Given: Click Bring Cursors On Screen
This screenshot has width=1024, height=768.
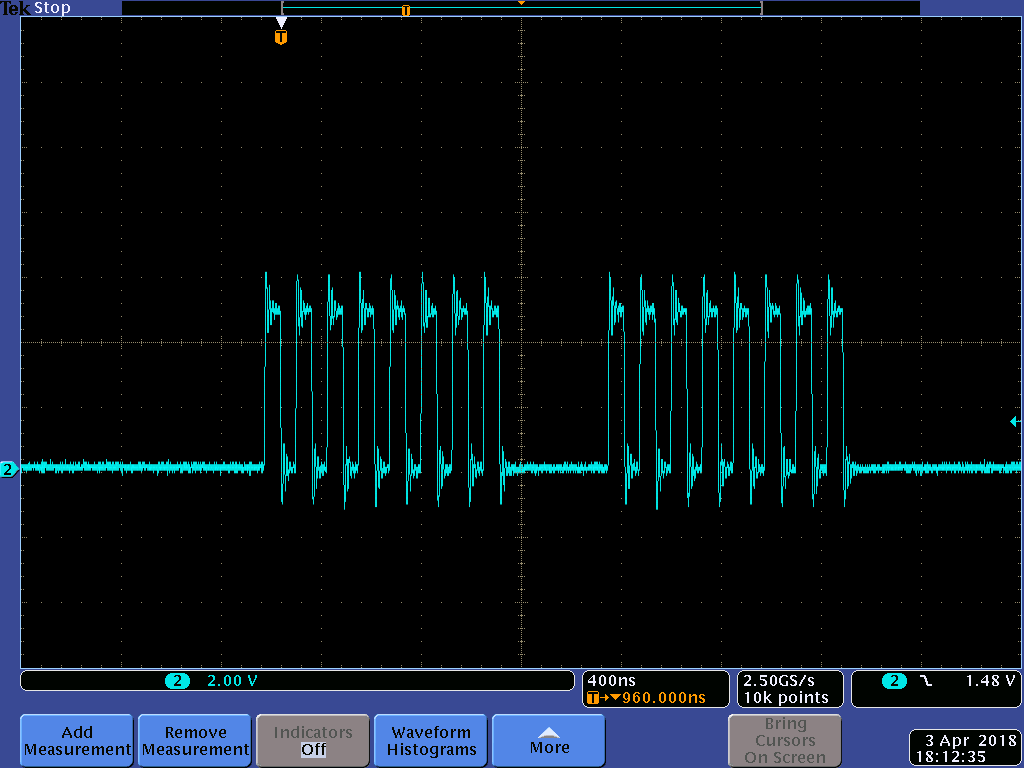Looking at the screenshot, I should click(x=784, y=740).
